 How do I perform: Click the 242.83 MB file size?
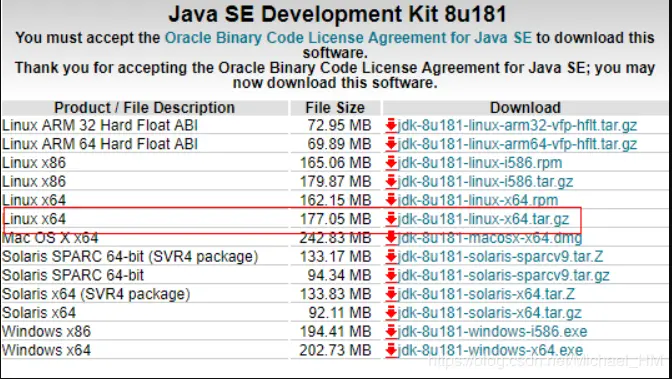coord(336,238)
